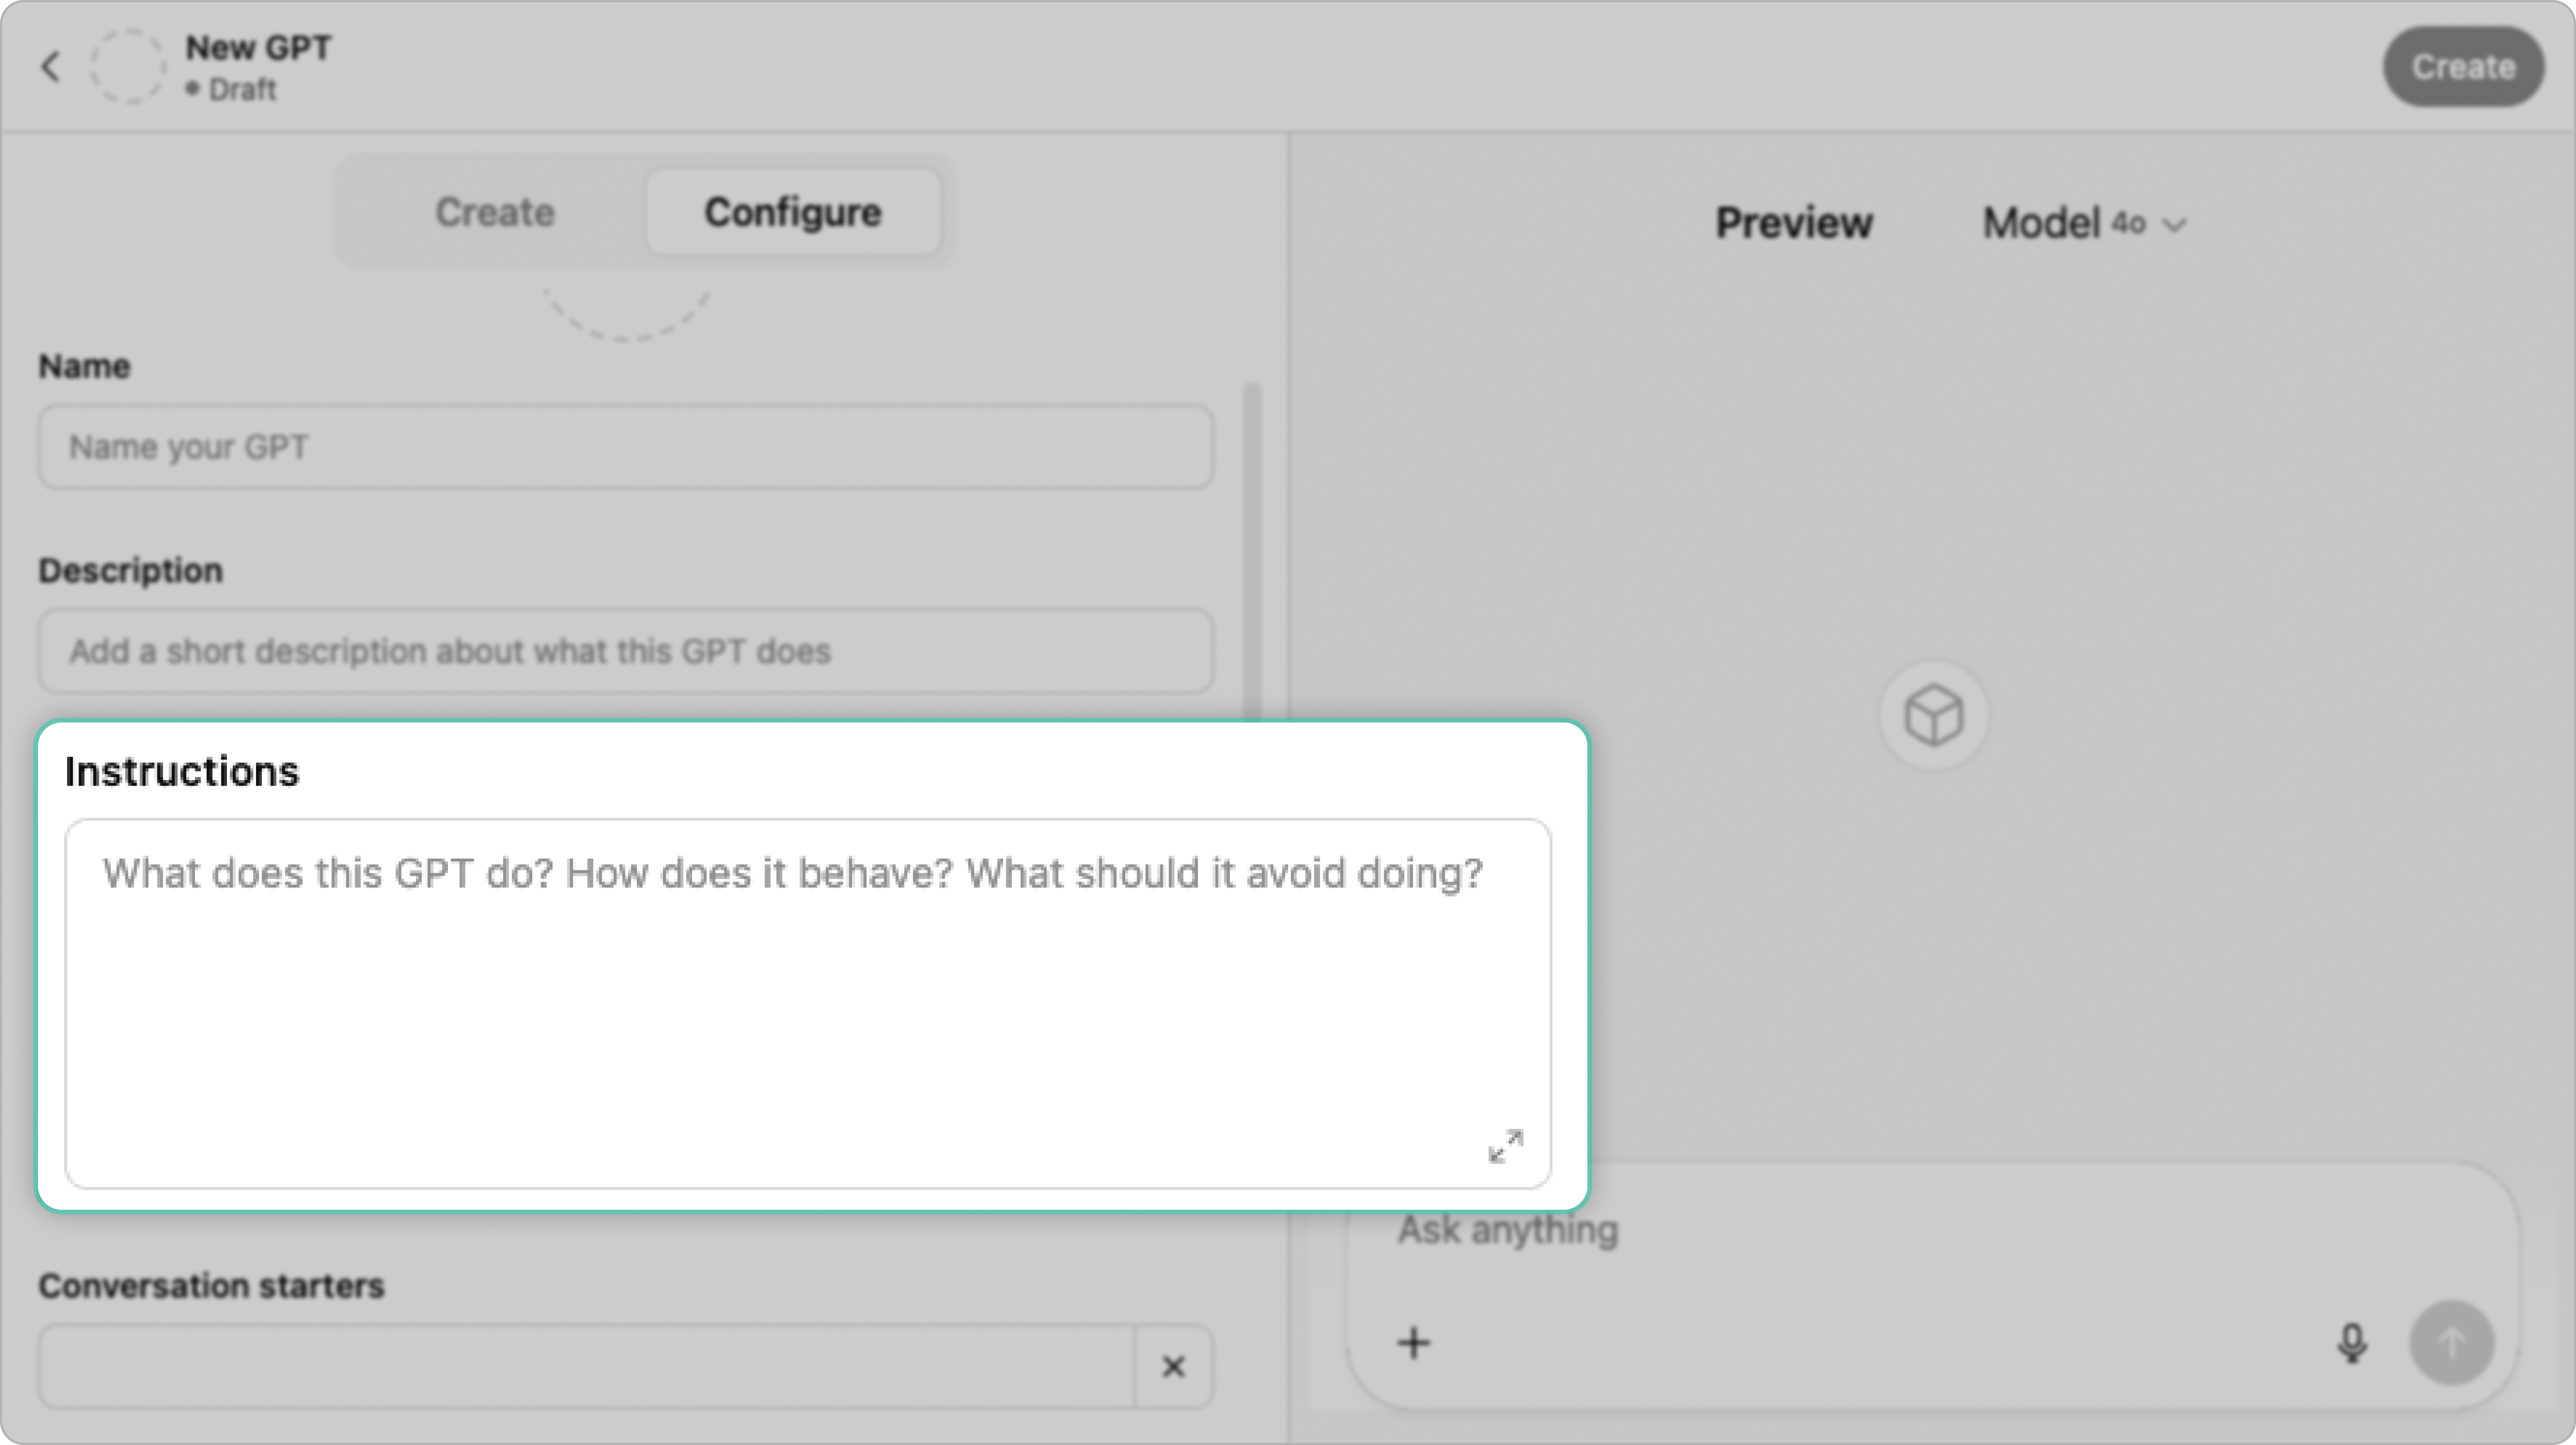The image size is (2576, 1445).
Task: Click the chevron beside Model 4o
Action: coord(2174,225)
